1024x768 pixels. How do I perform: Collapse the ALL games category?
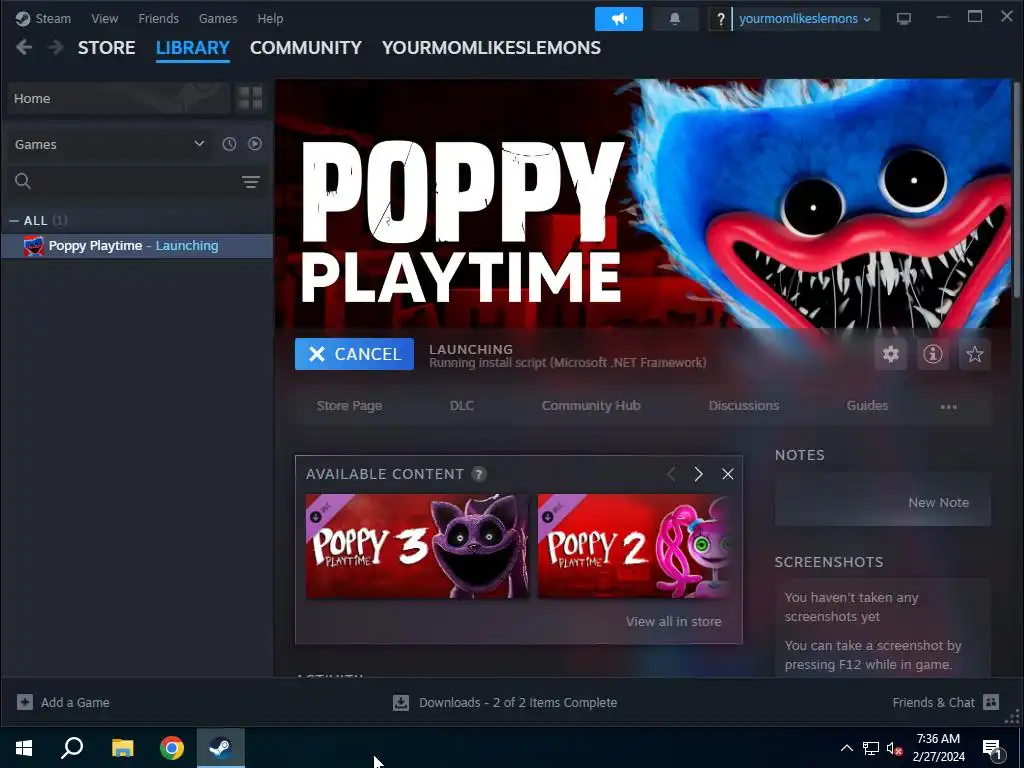click(x=13, y=221)
